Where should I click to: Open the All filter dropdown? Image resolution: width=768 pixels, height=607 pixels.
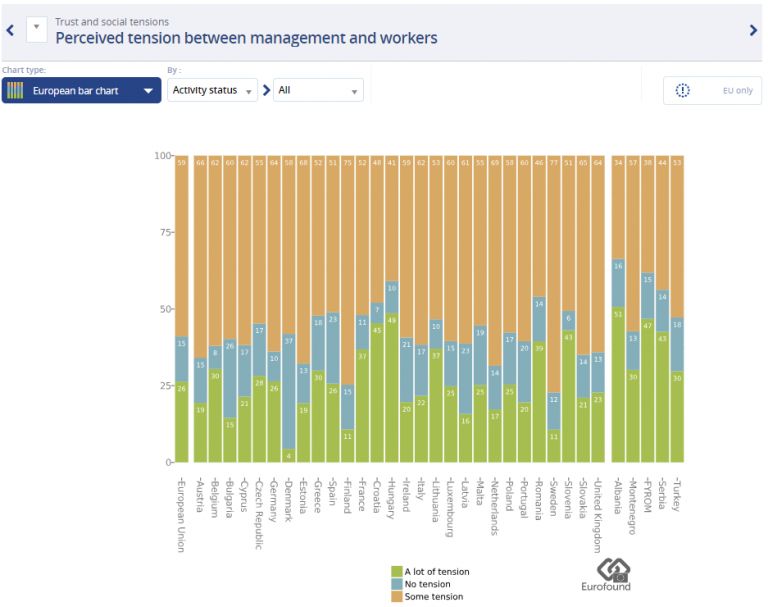pos(318,90)
